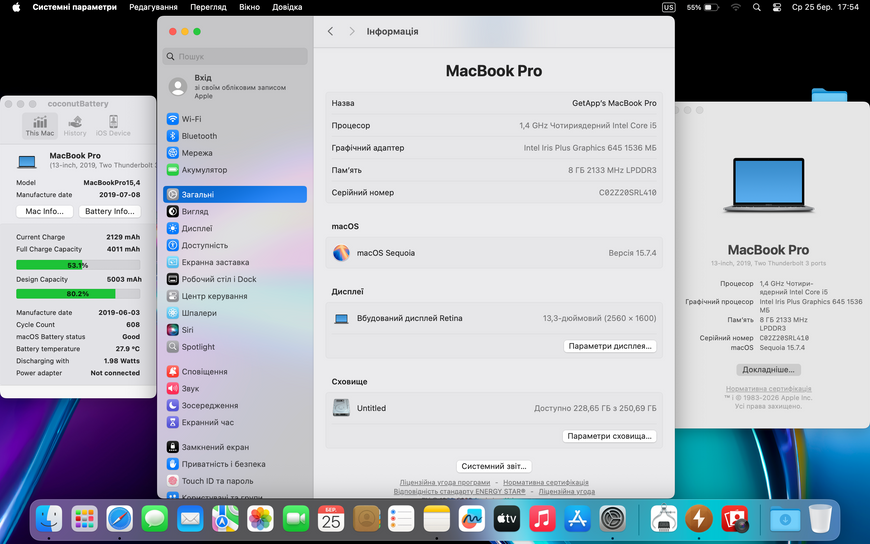Open Вікно menu

point(249,7)
